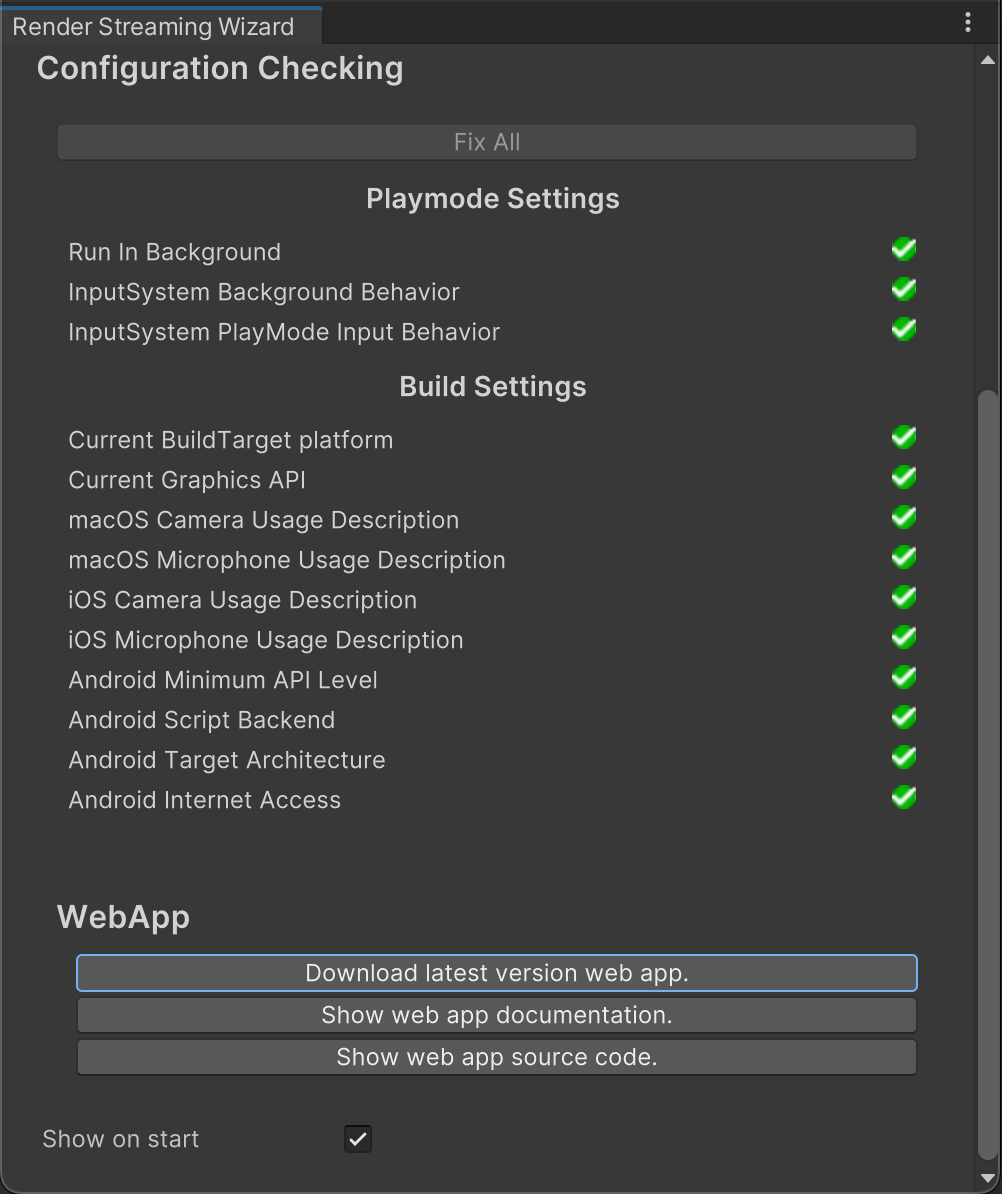
Task: Click the InputSystem Background Behavior checkmark icon
Action: pos(904,290)
